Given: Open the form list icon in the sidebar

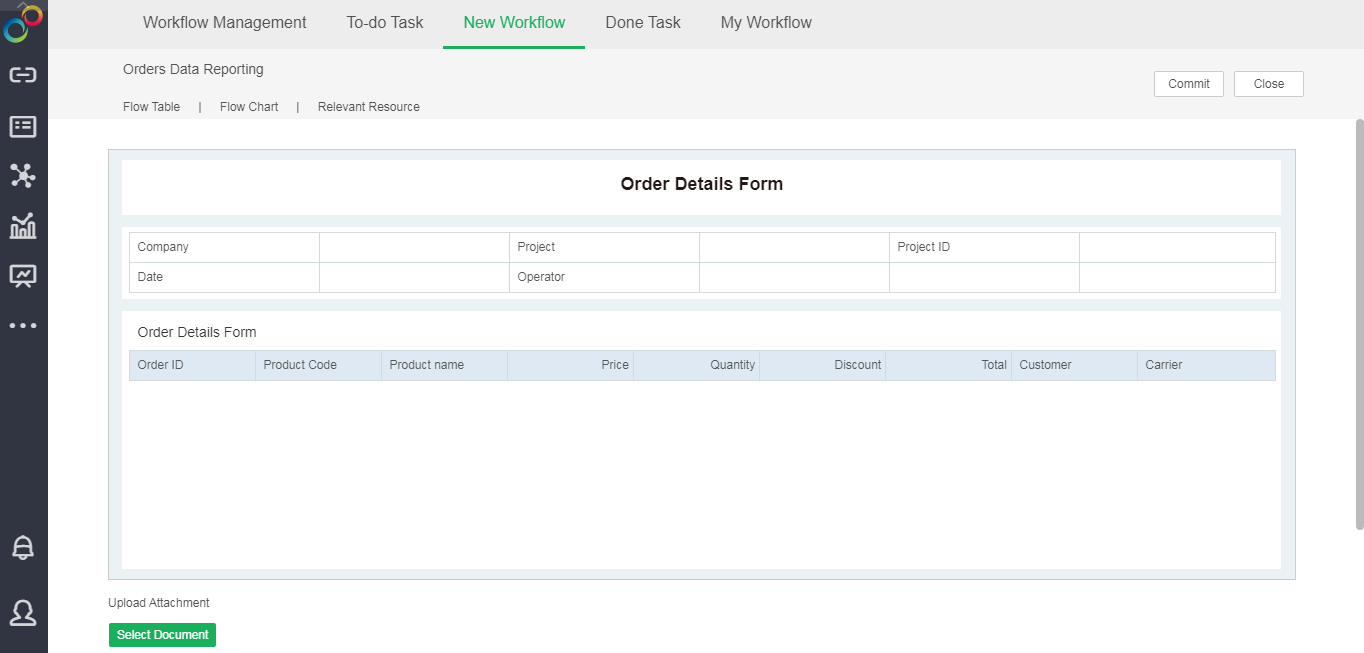Looking at the screenshot, I should [23, 126].
